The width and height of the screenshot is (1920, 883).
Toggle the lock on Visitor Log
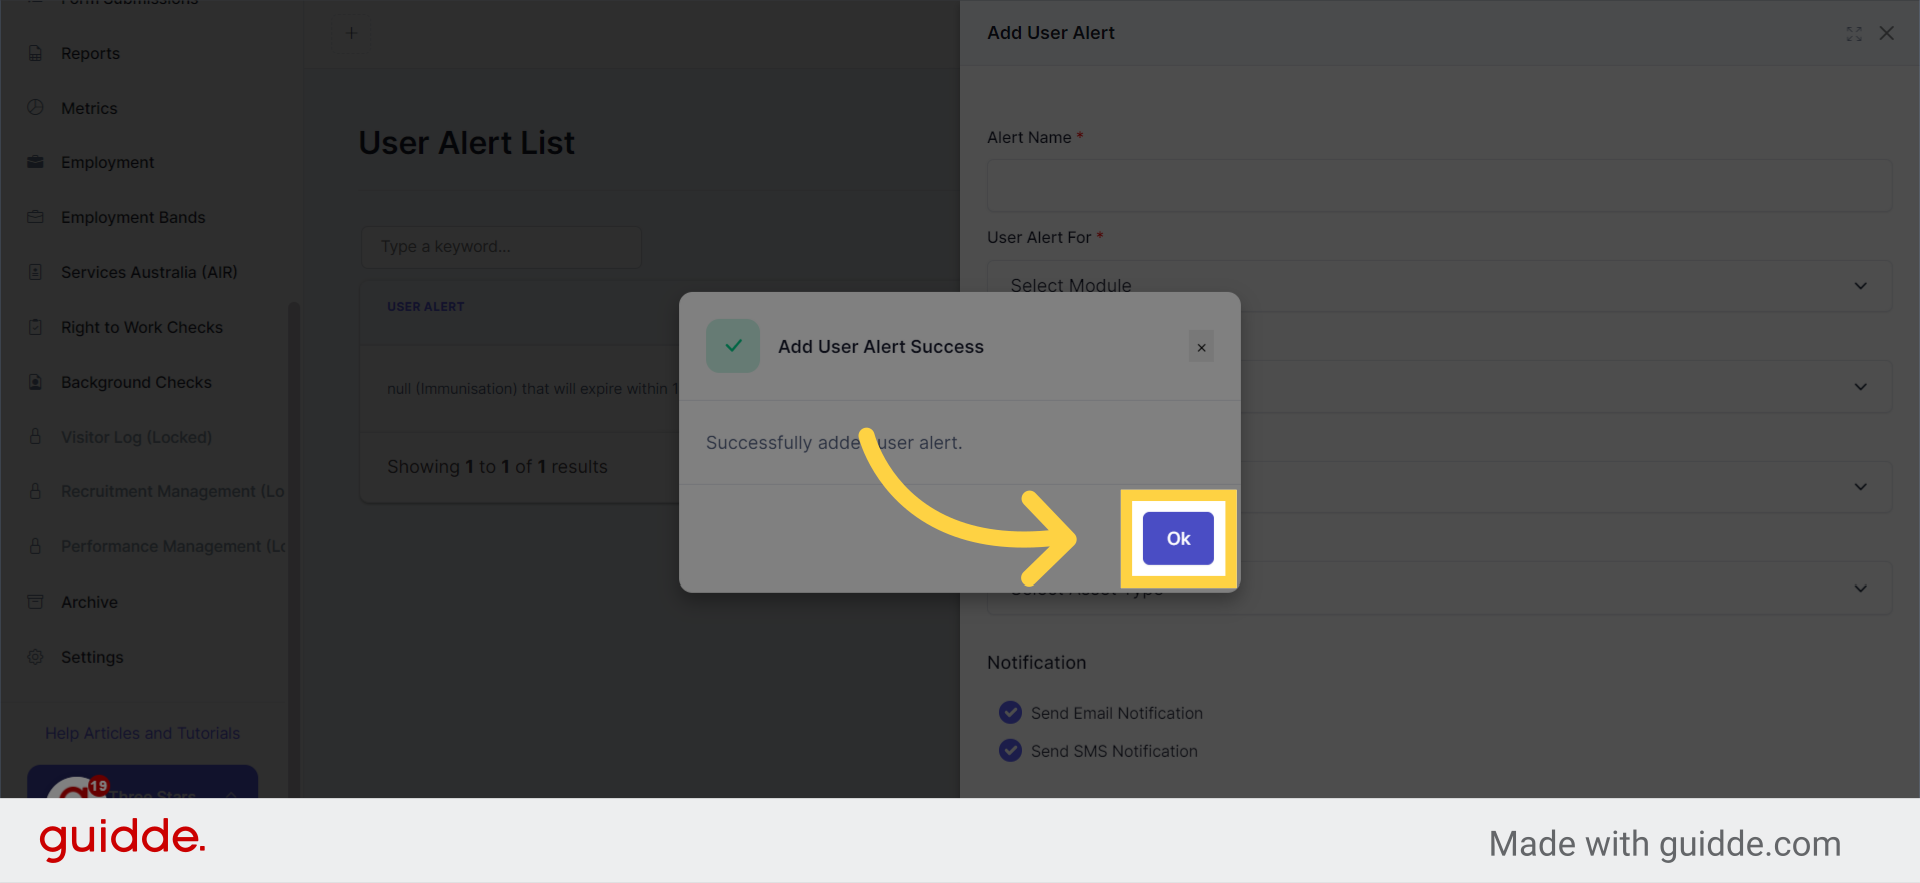coord(36,437)
